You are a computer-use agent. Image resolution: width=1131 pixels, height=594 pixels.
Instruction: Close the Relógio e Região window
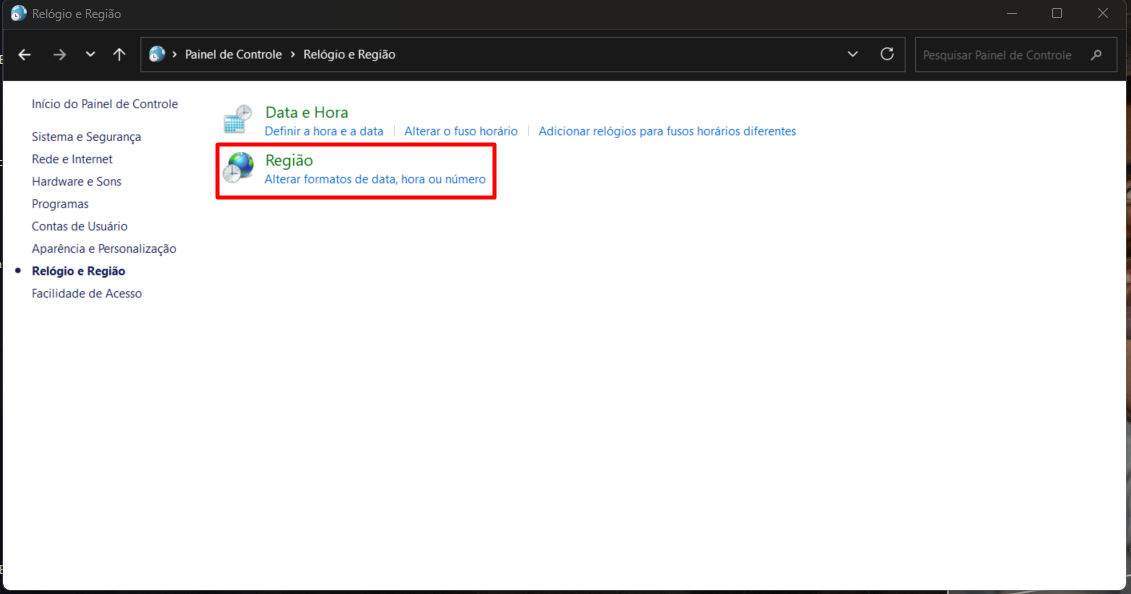click(x=1103, y=13)
